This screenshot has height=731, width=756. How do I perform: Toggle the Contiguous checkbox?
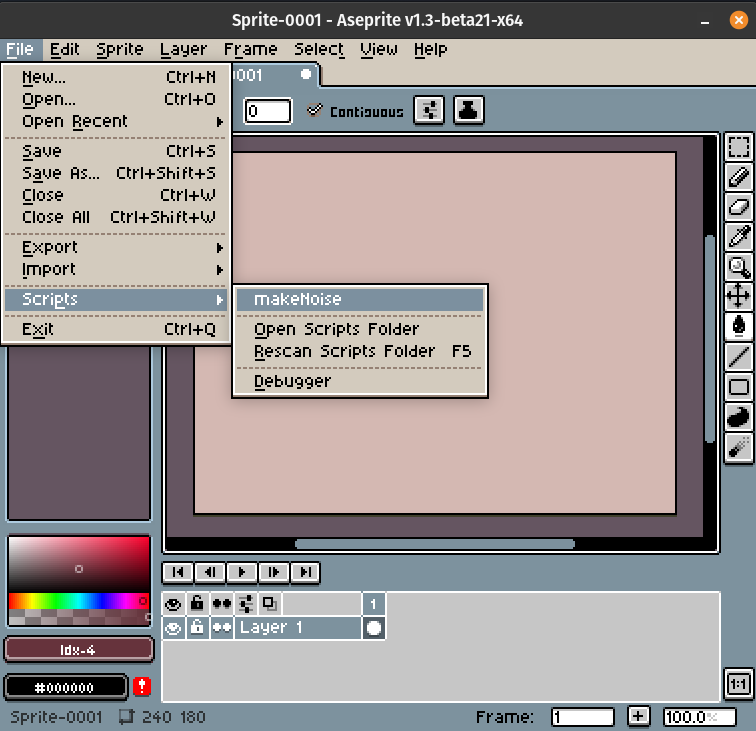click(316, 112)
